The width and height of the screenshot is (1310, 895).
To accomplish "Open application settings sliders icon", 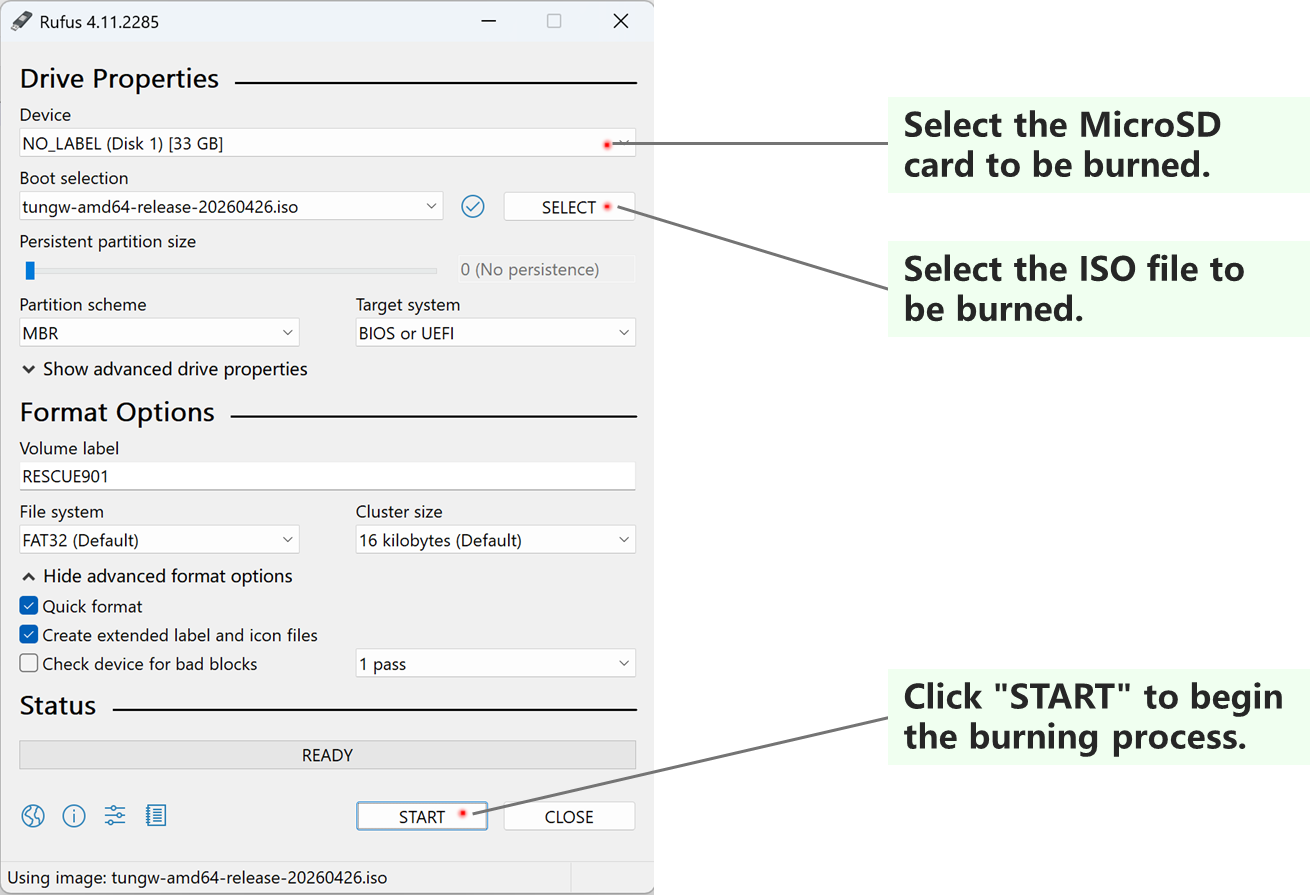I will (115, 816).
